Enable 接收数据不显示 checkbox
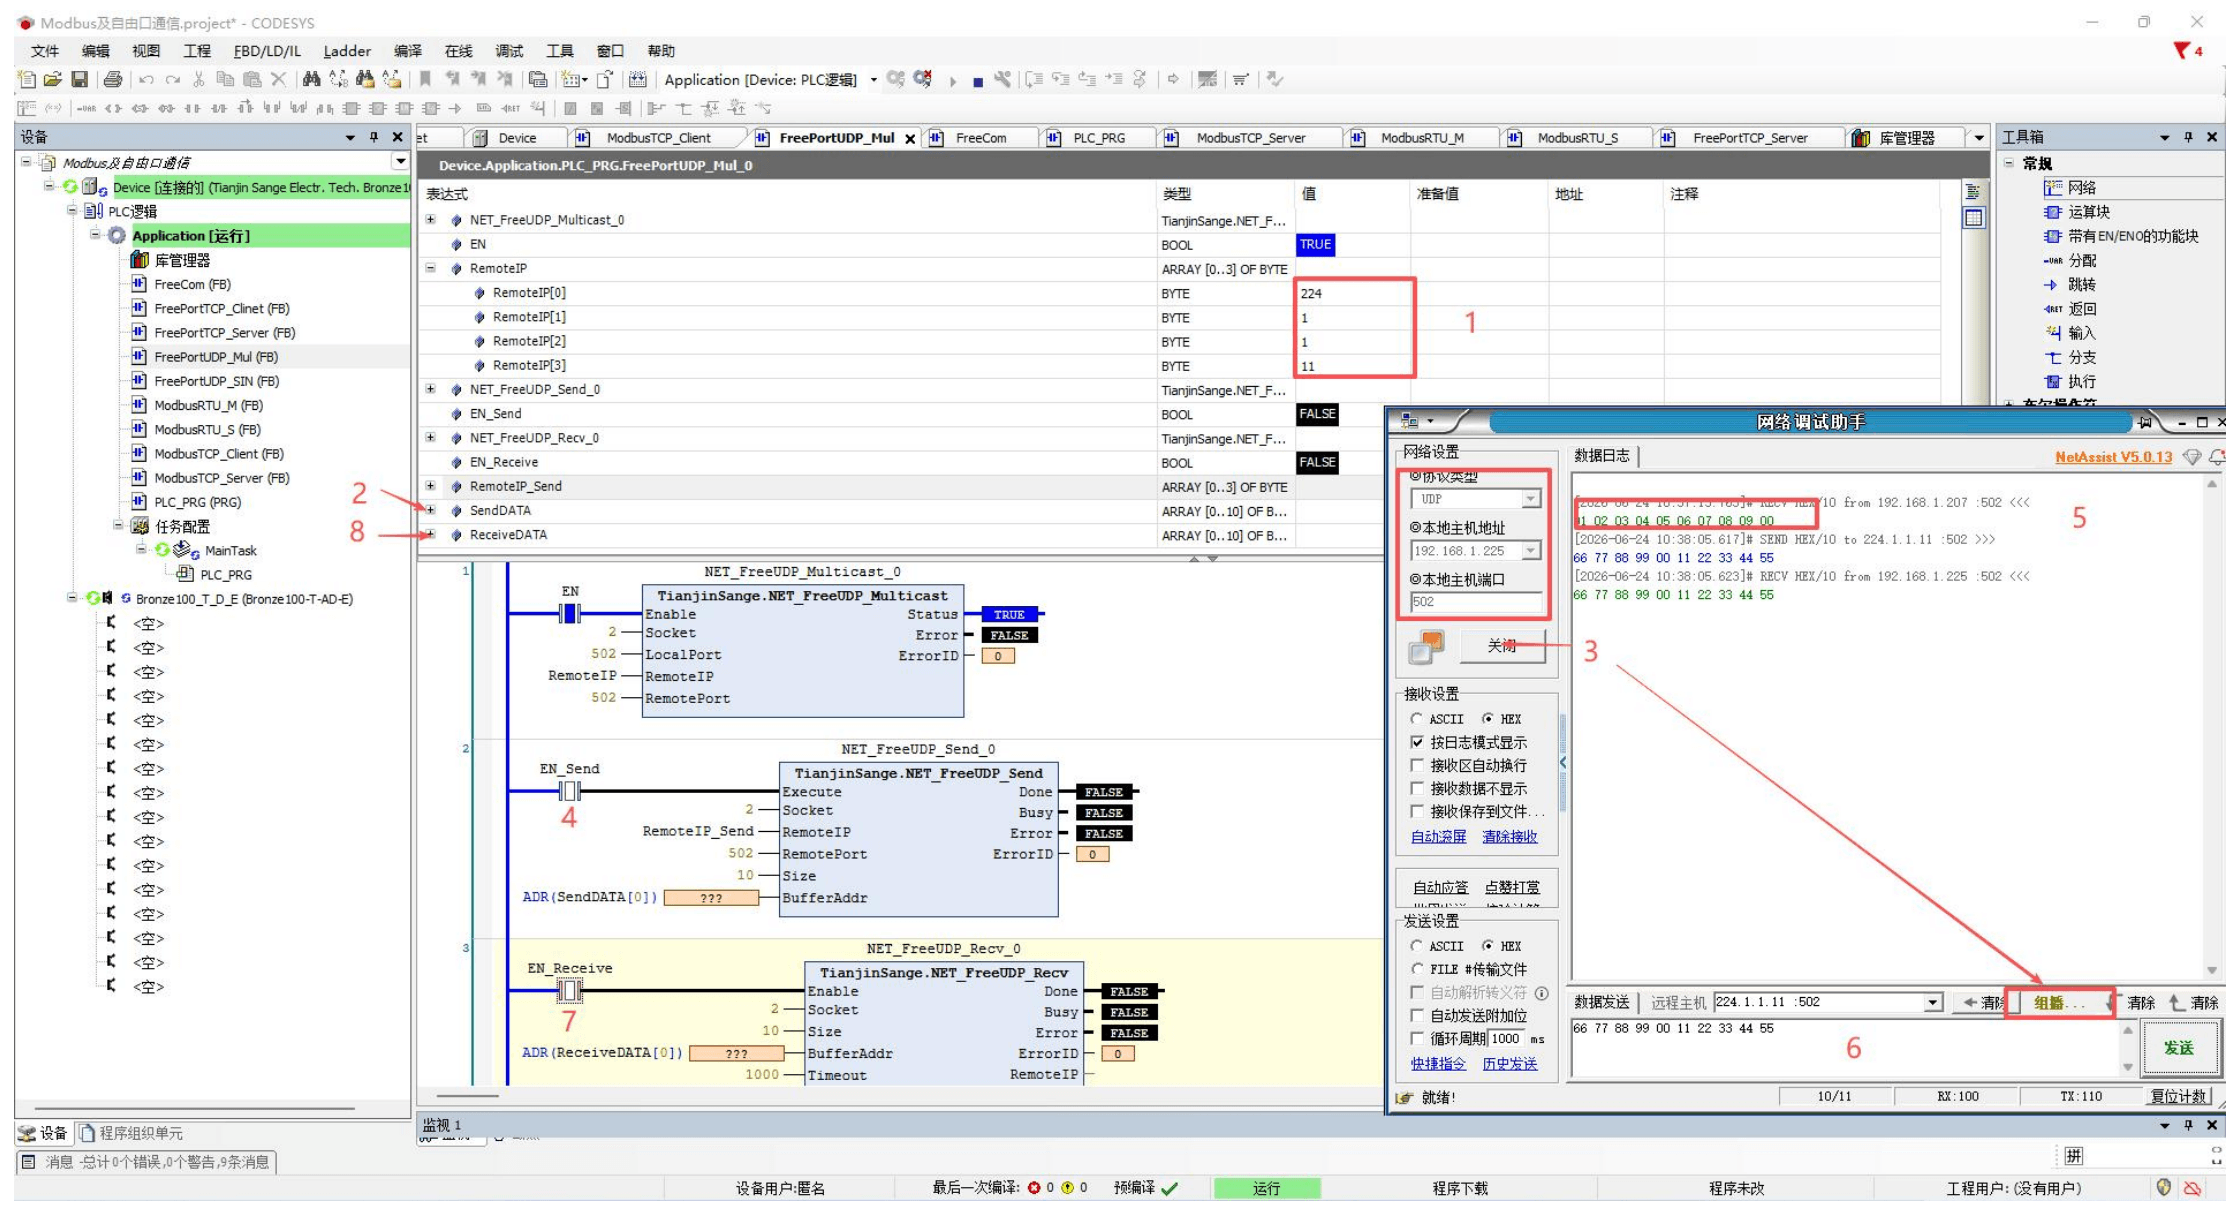 [x=1417, y=788]
